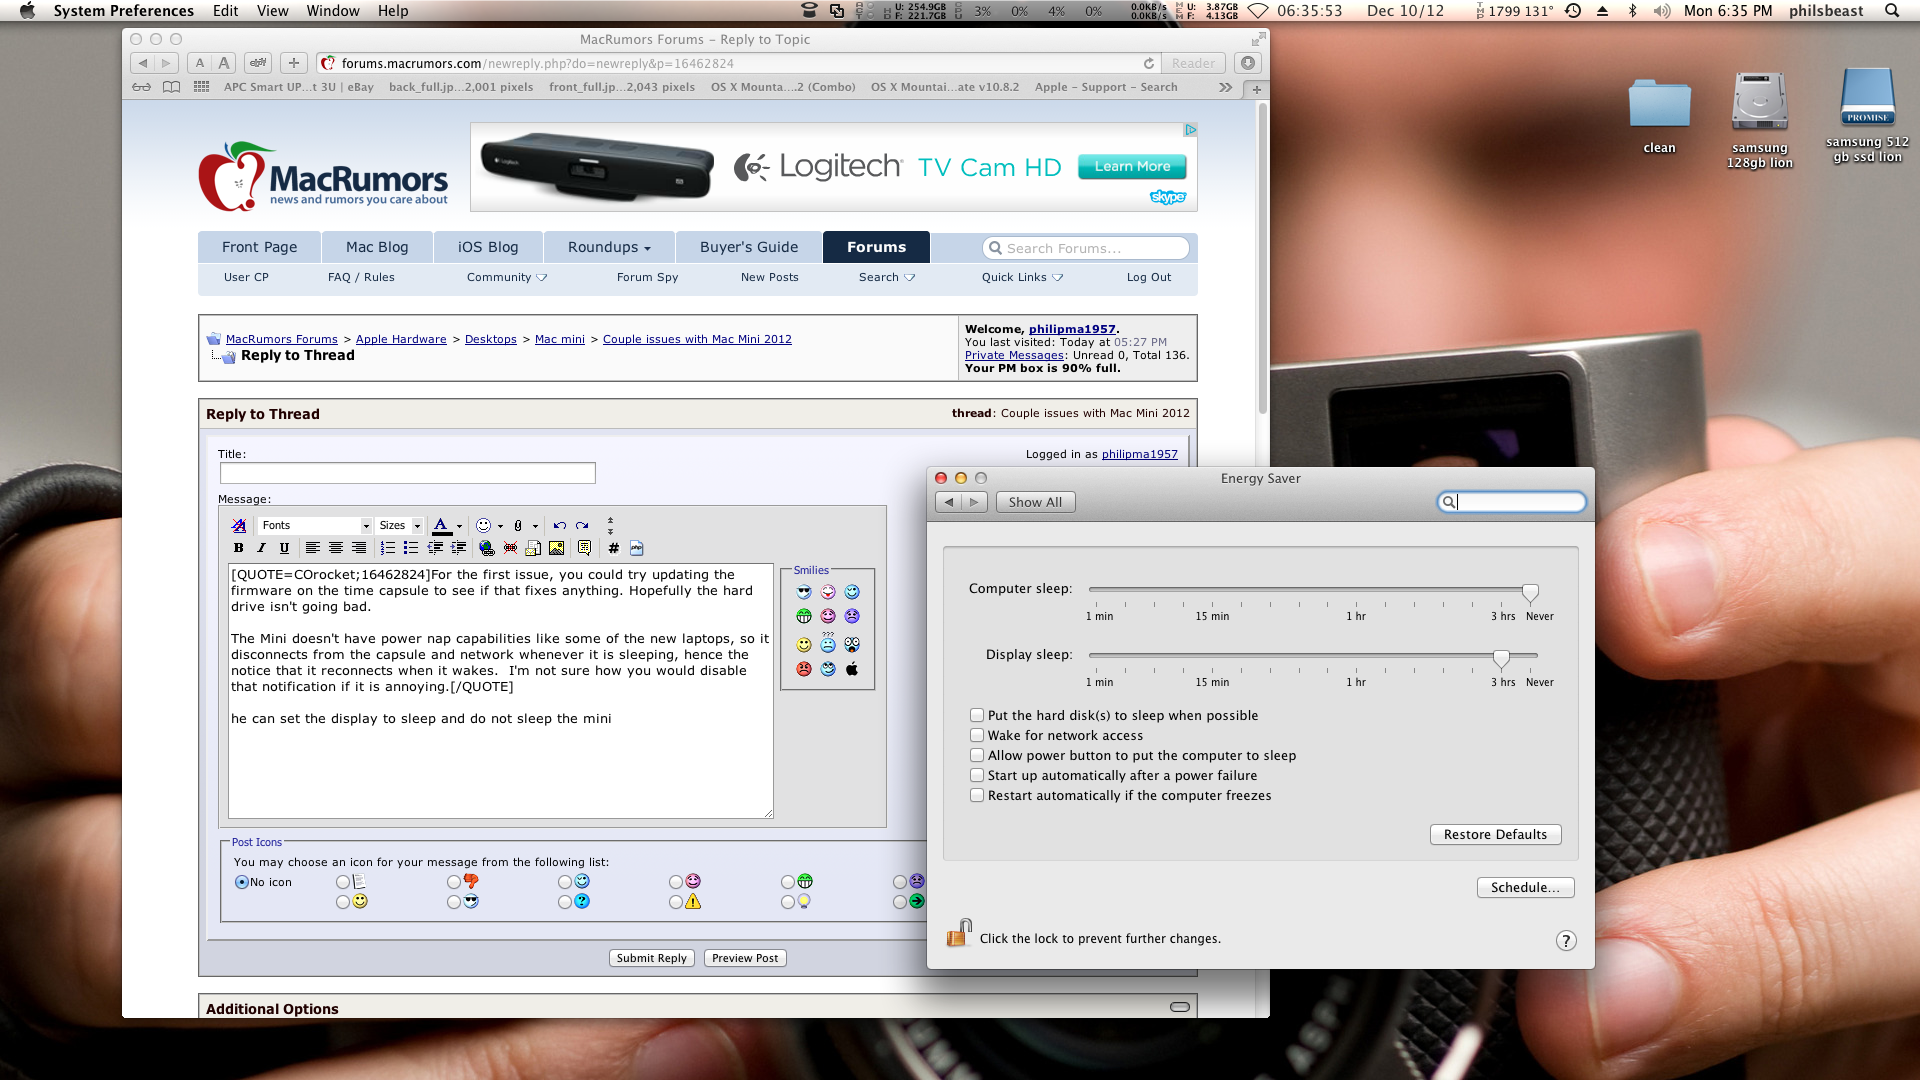1920x1080 pixels.
Task: Insert the Apple logo smilie
Action: (x=852, y=669)
